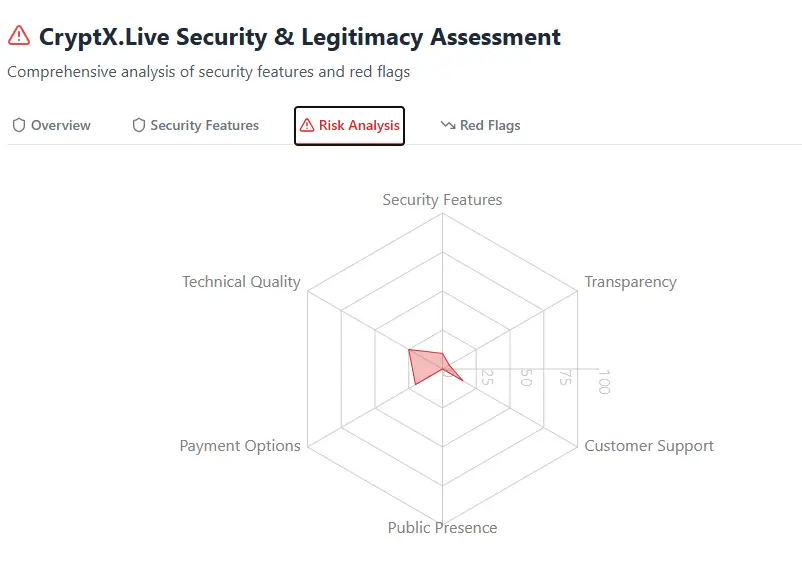Viewport: 802px width, 568px height.
Task: Click the shield icon on the Overview tab
Action: pos(18,126)
